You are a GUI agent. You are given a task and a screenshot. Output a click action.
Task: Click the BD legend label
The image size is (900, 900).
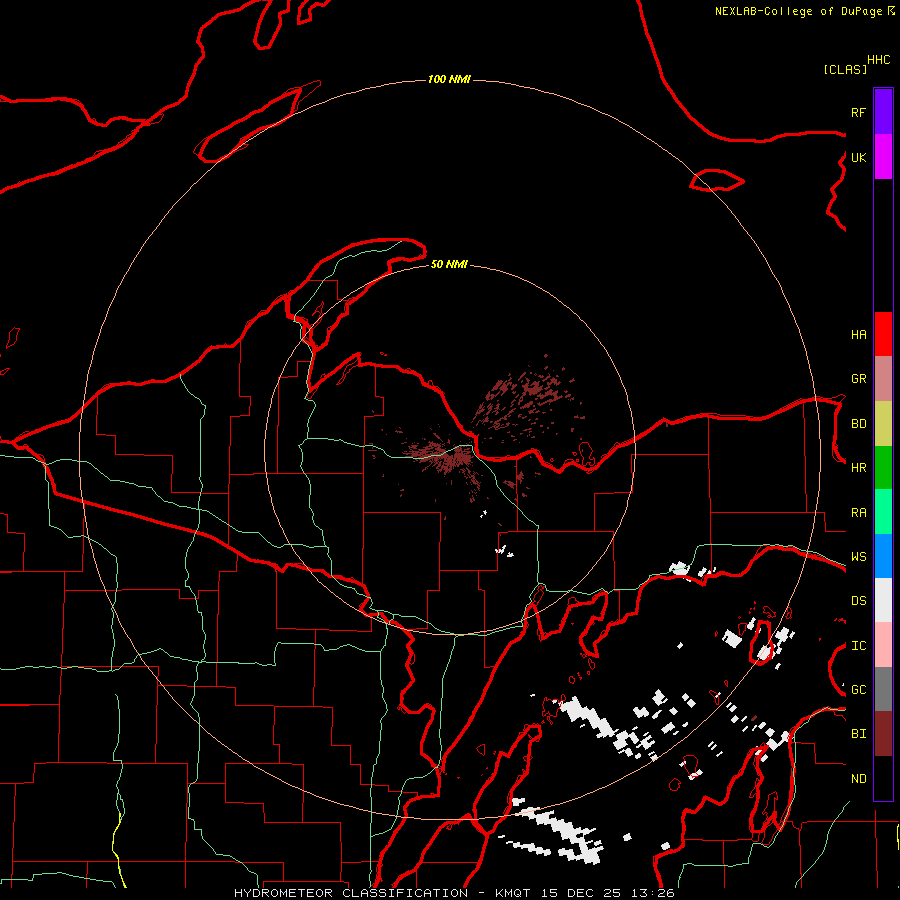point(858,424)
